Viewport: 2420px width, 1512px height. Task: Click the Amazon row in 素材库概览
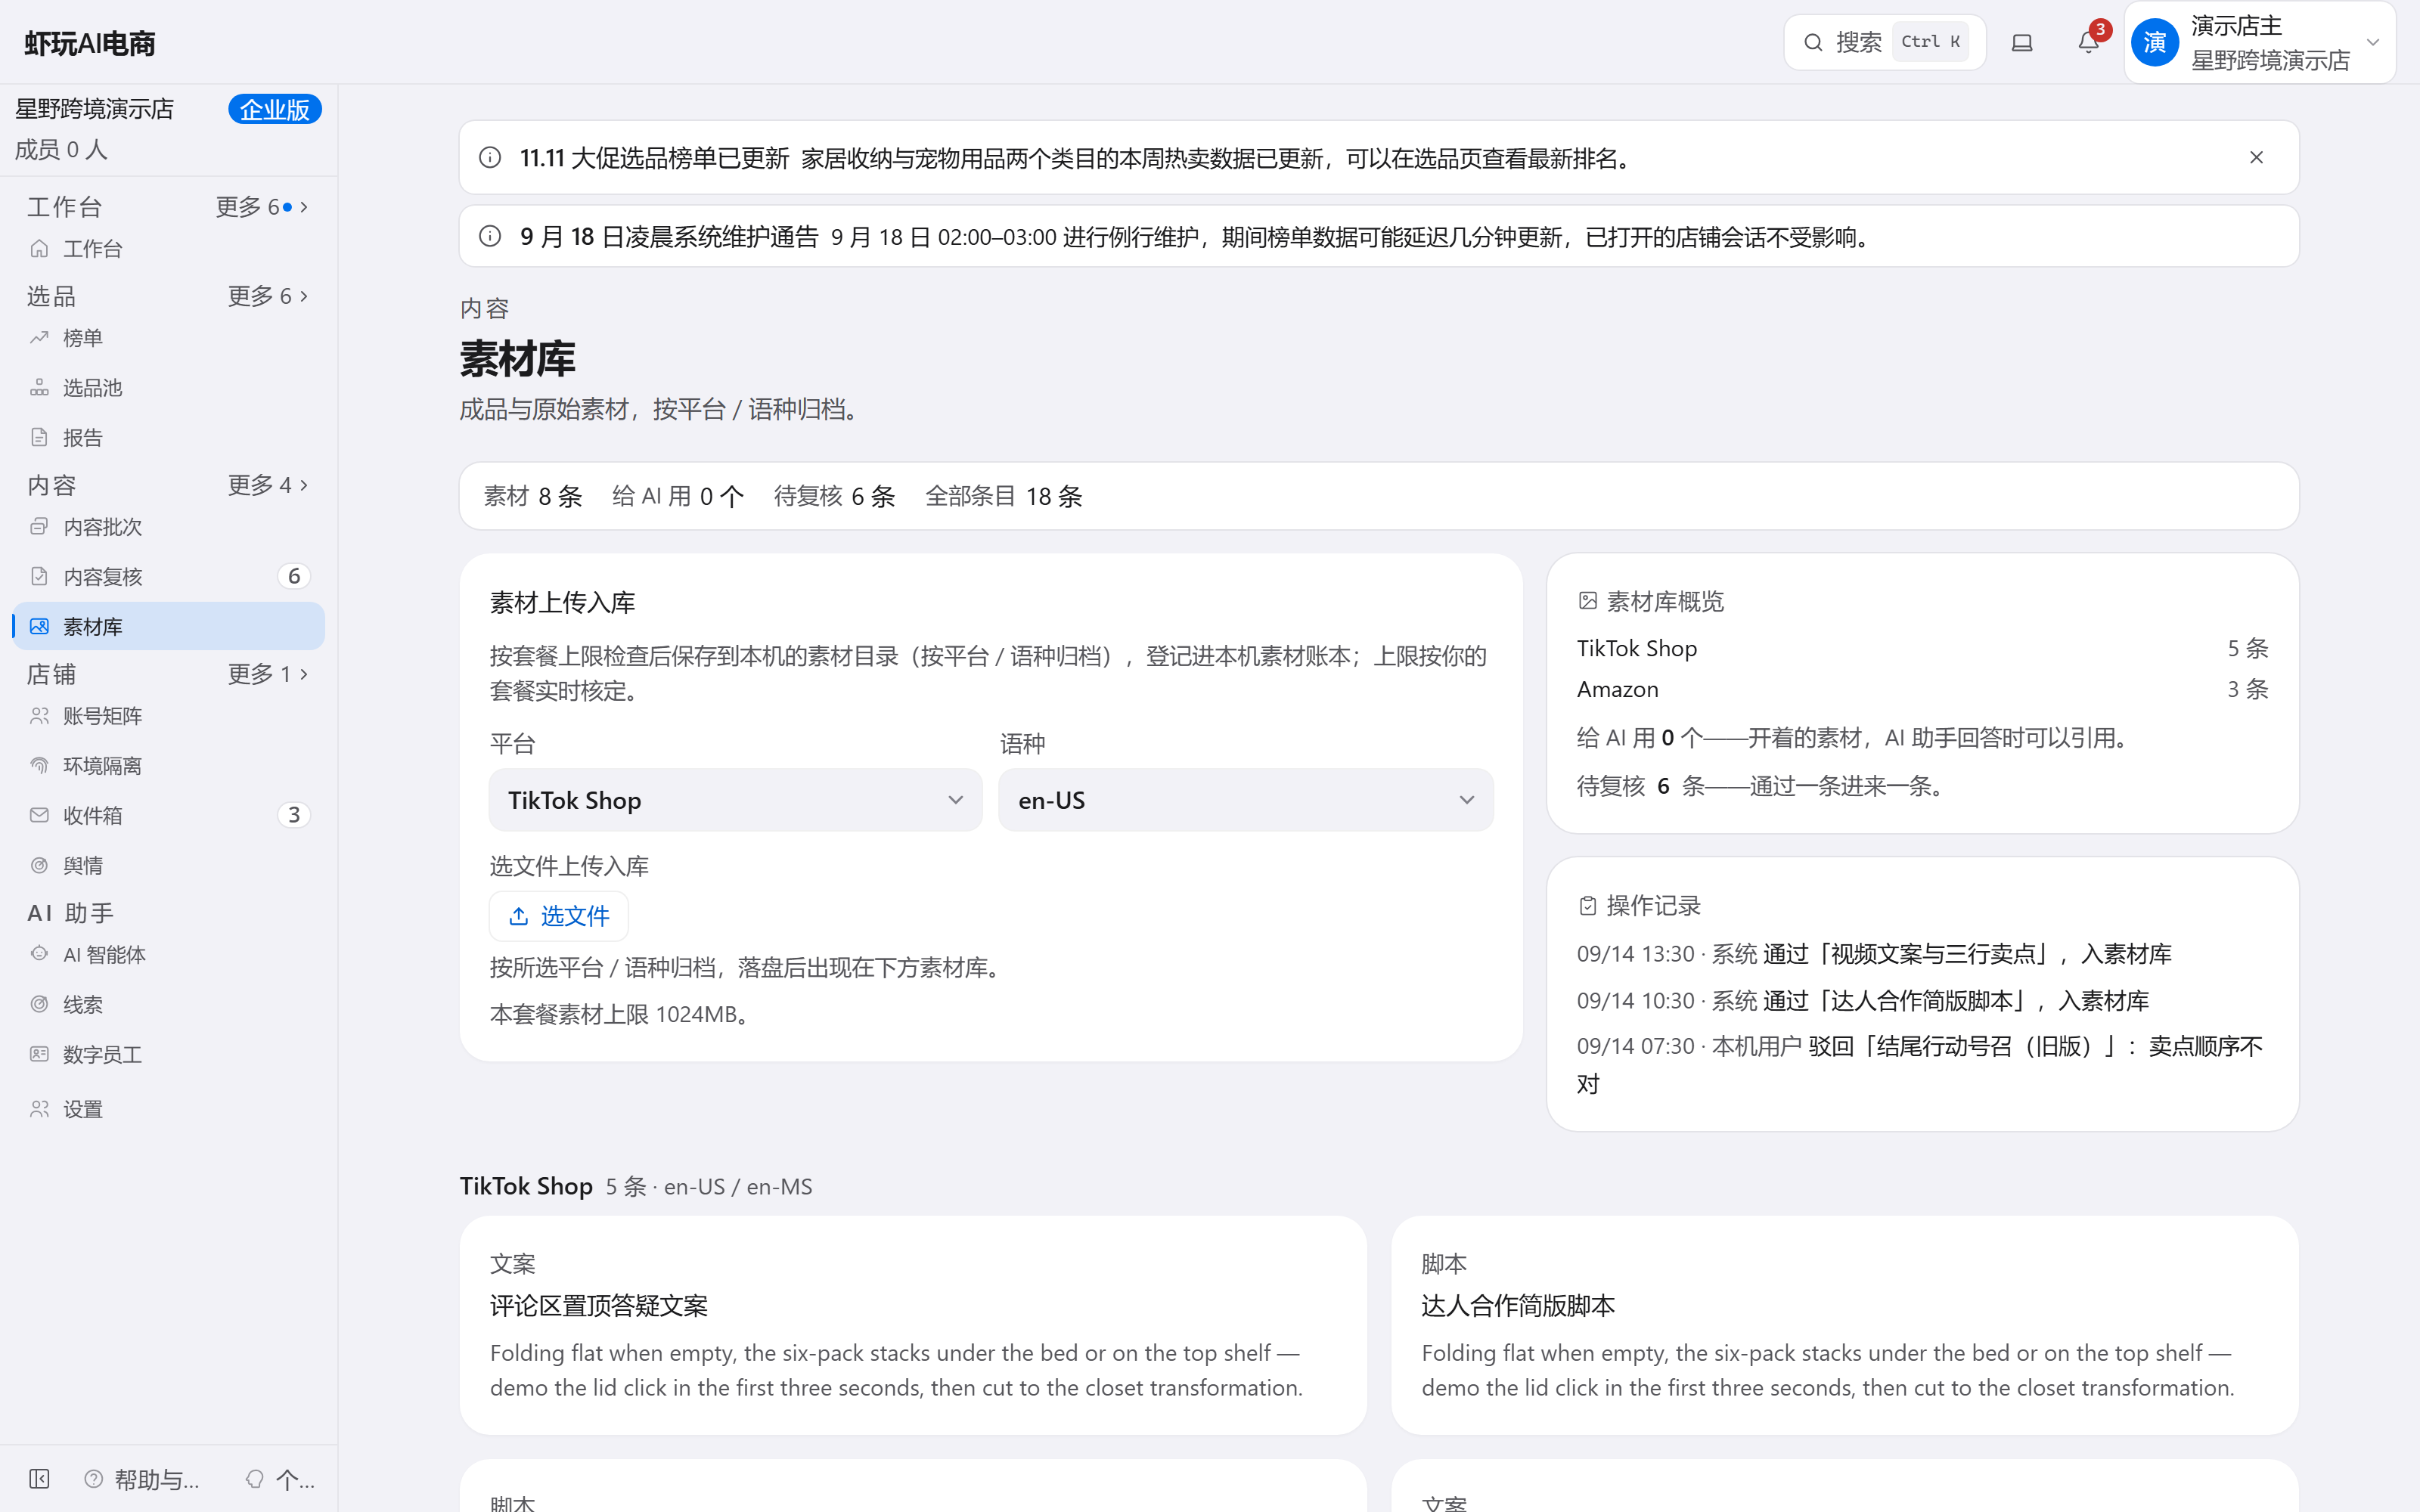tap(1922, 690)
